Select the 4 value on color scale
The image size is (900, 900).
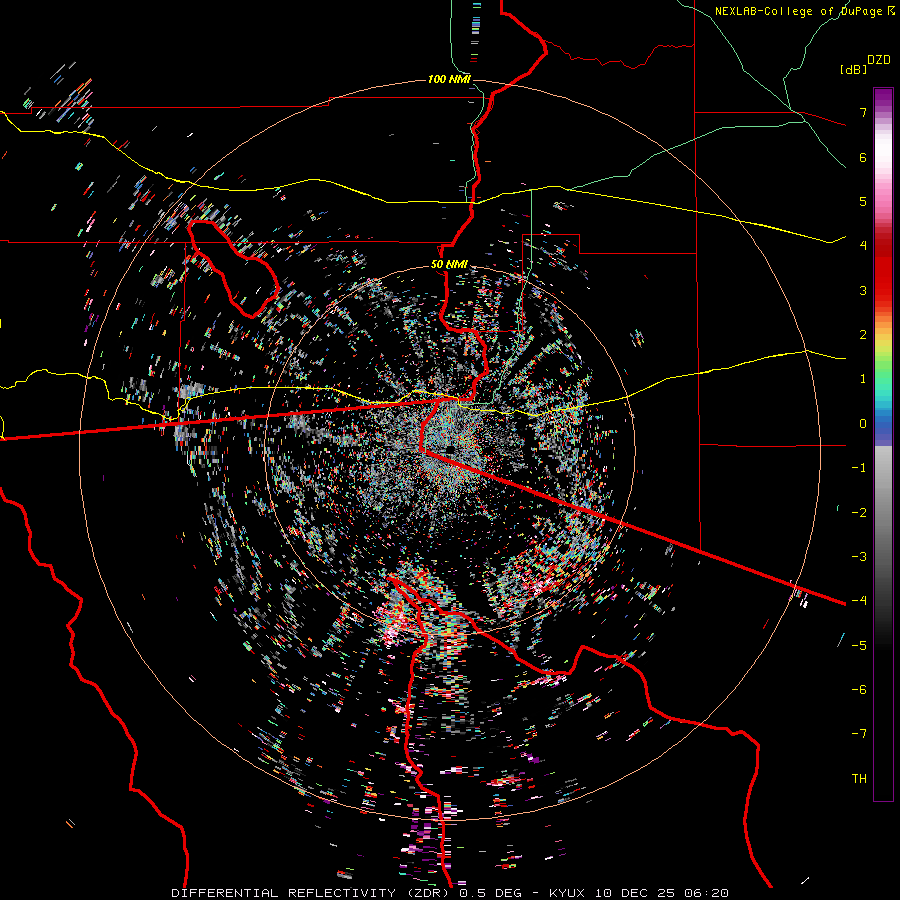click(x=863, y=246)
